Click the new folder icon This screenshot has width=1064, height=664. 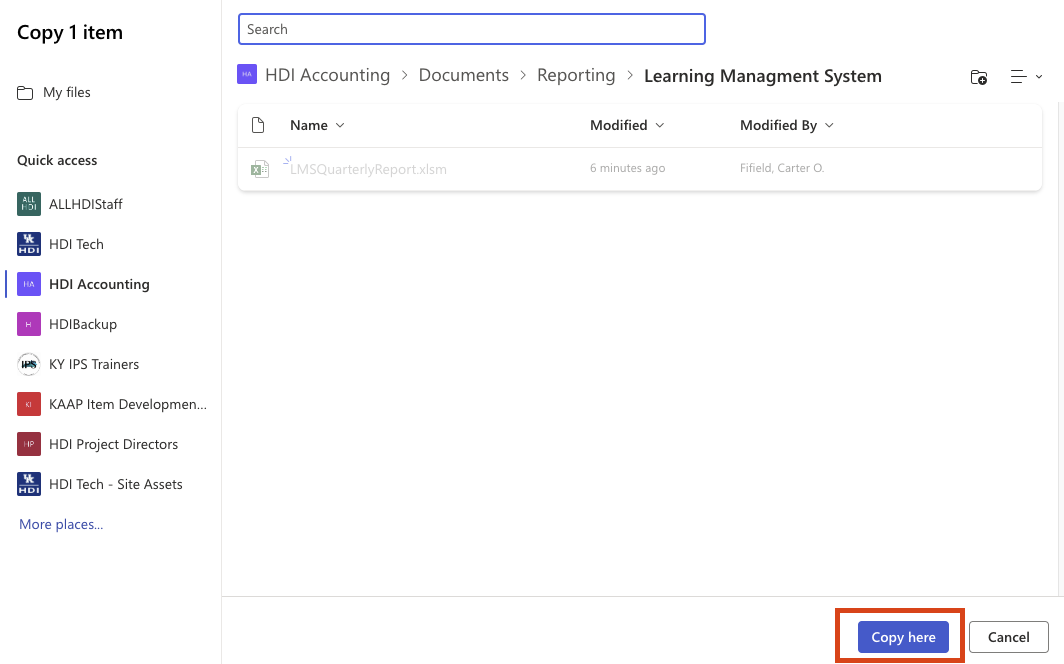coord(979,77)
